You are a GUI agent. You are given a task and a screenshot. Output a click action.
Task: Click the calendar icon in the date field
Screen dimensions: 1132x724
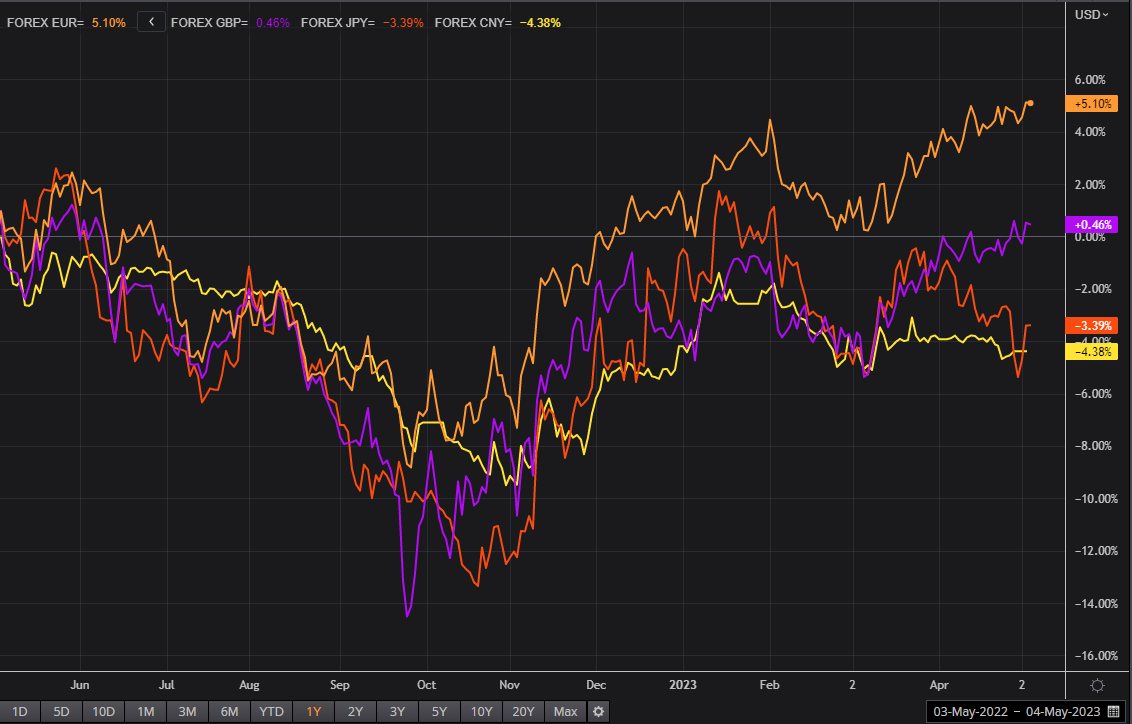pos(1113,711)
